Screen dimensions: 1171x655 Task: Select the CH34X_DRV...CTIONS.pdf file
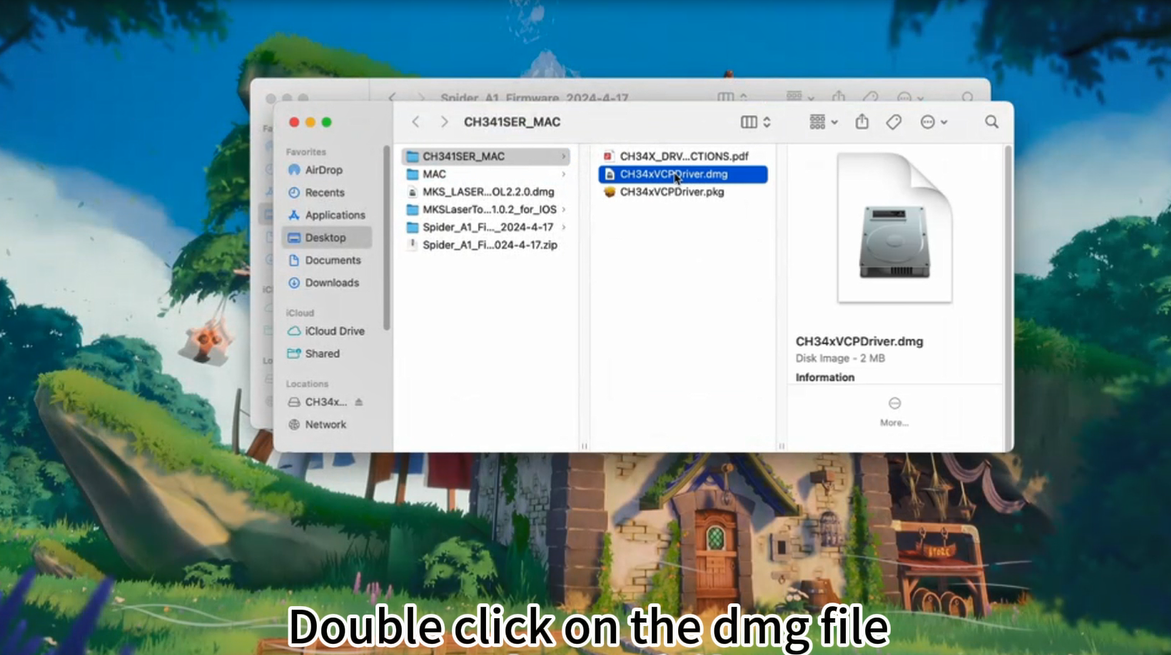pos(683,156)
